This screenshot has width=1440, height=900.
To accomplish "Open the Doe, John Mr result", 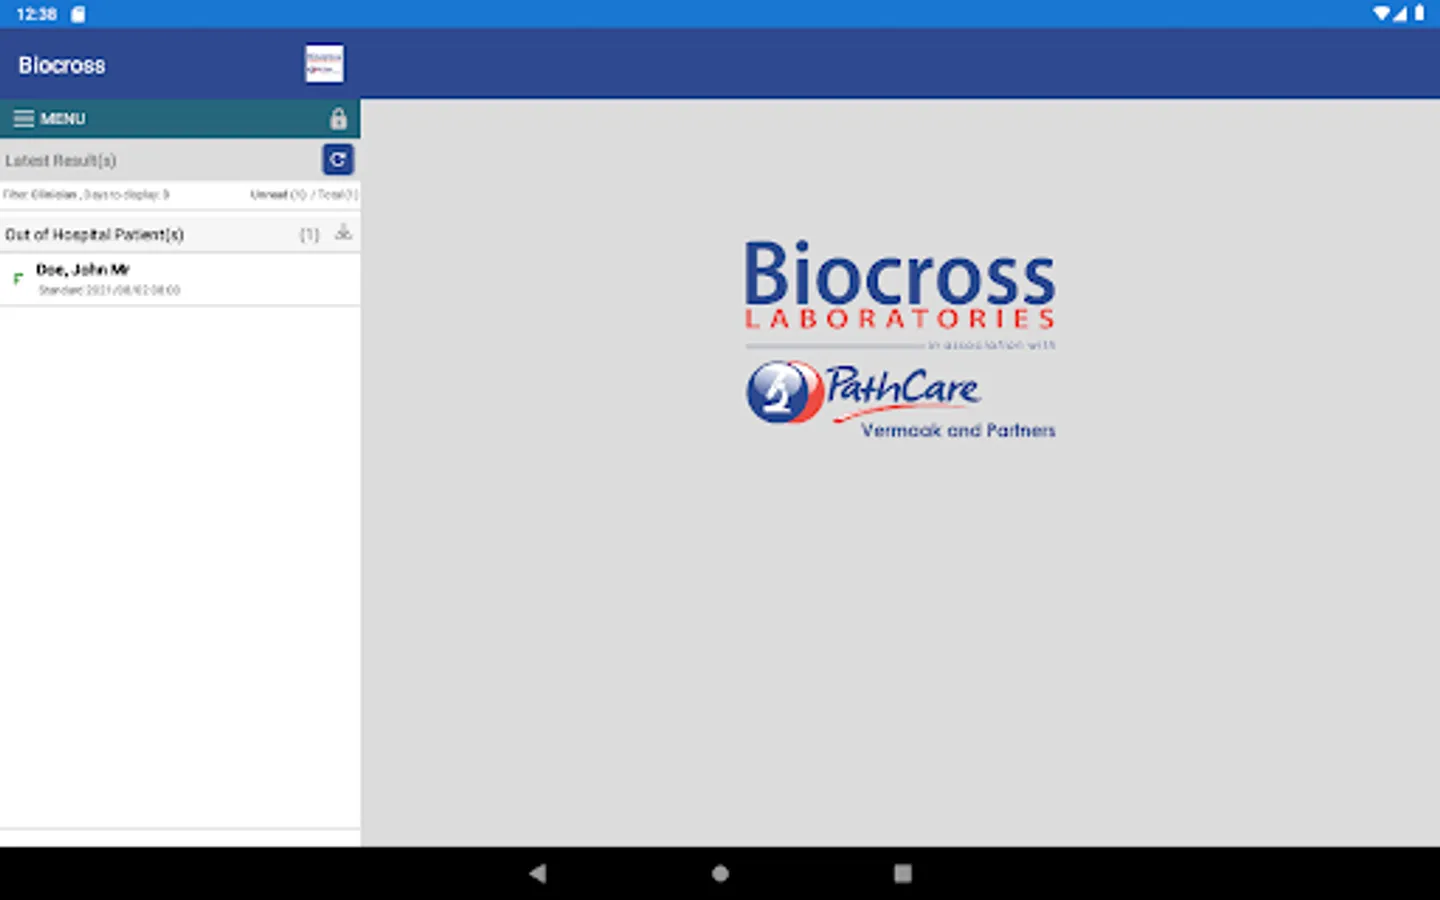I will [180, 279].
